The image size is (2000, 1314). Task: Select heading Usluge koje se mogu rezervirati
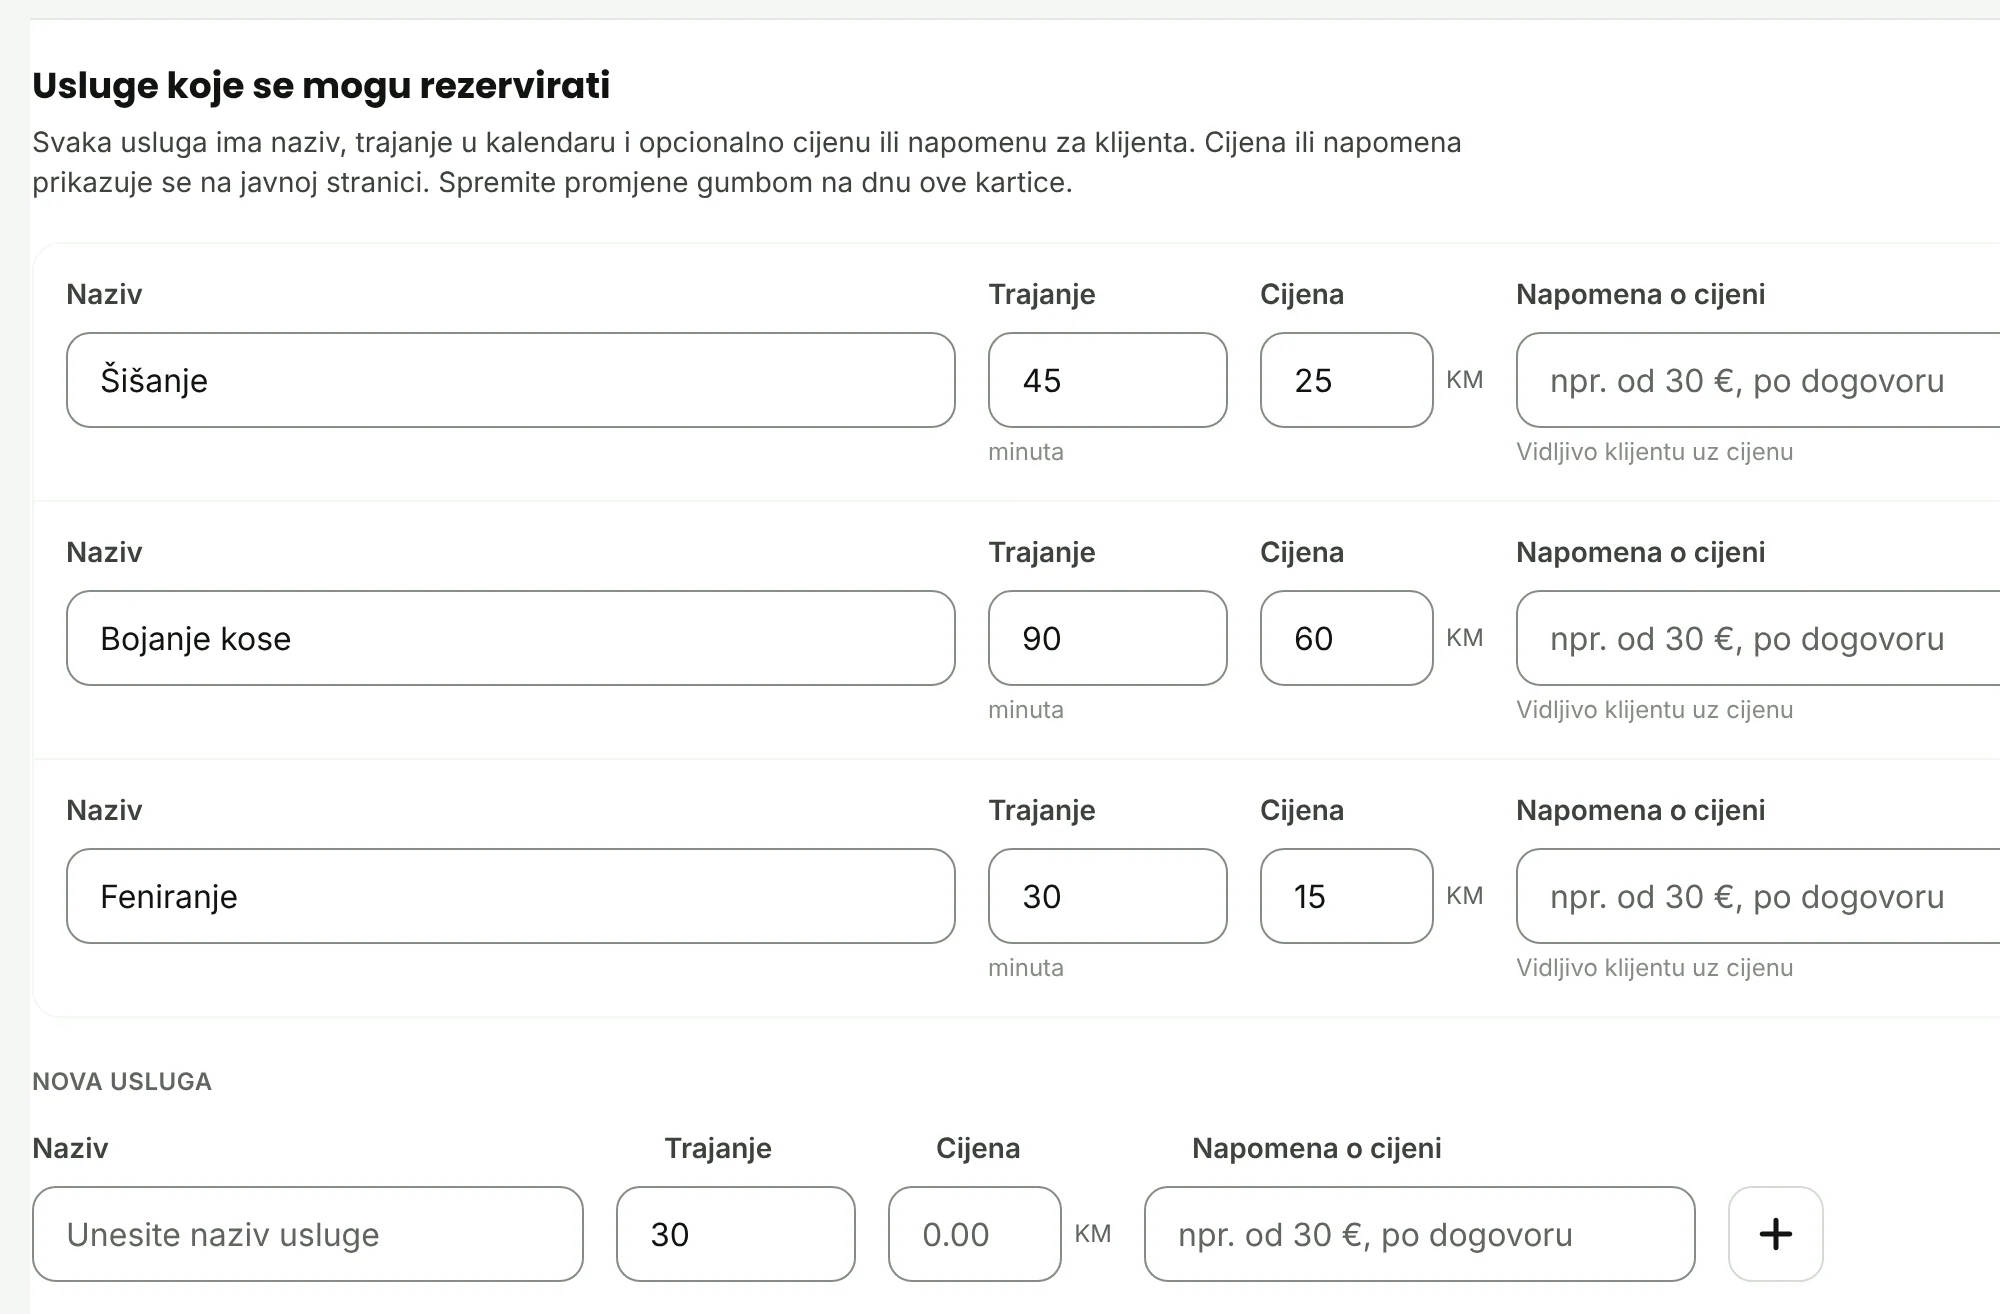click(x=321, y=85)
